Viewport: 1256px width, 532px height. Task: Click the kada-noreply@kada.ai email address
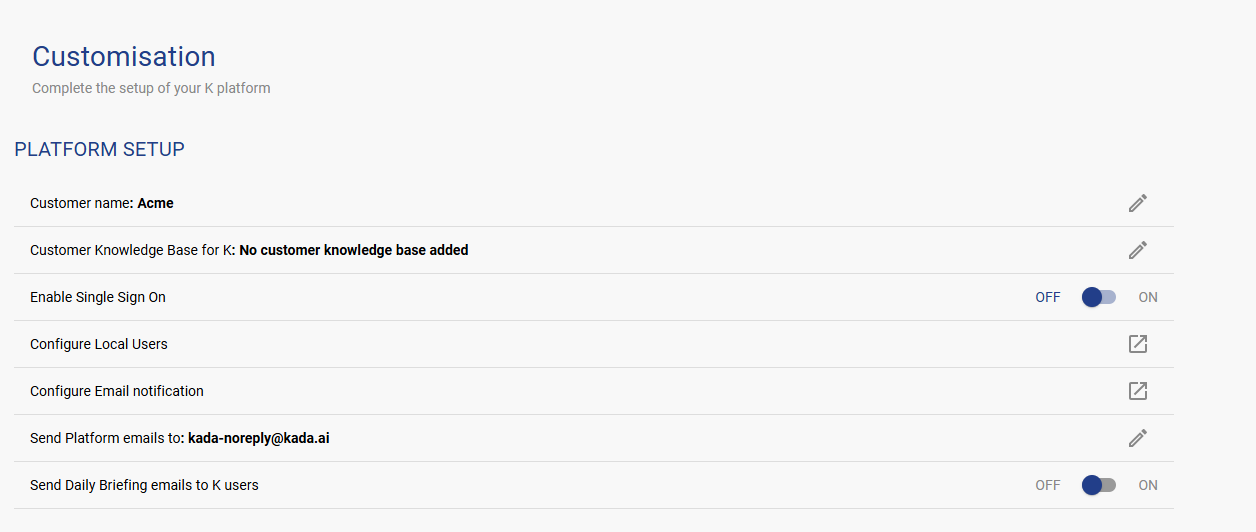[x=259, y=438]
